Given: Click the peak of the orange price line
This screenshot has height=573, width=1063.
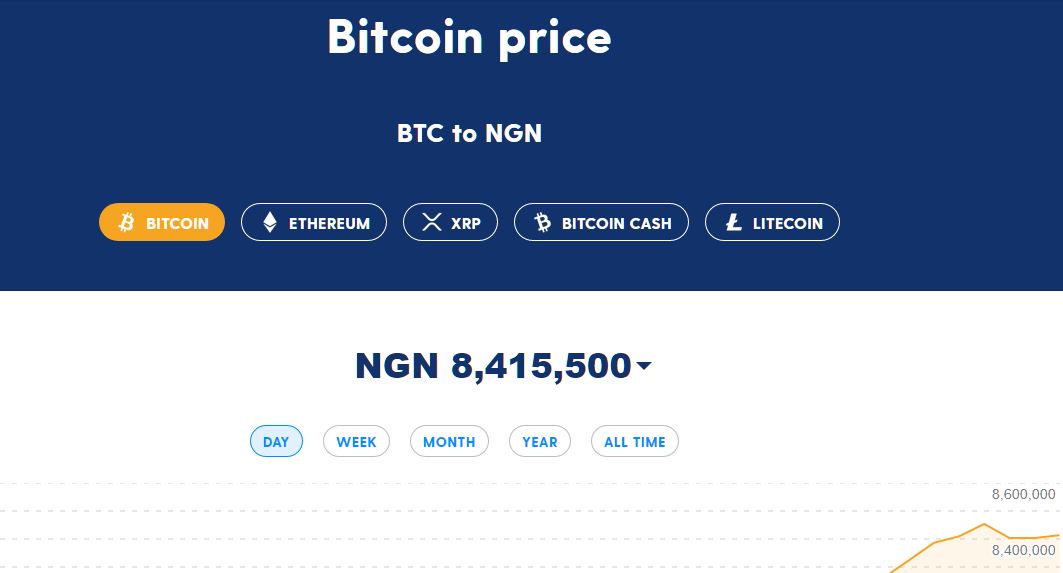Looking at the screenshot, I should tap(984, 524).
